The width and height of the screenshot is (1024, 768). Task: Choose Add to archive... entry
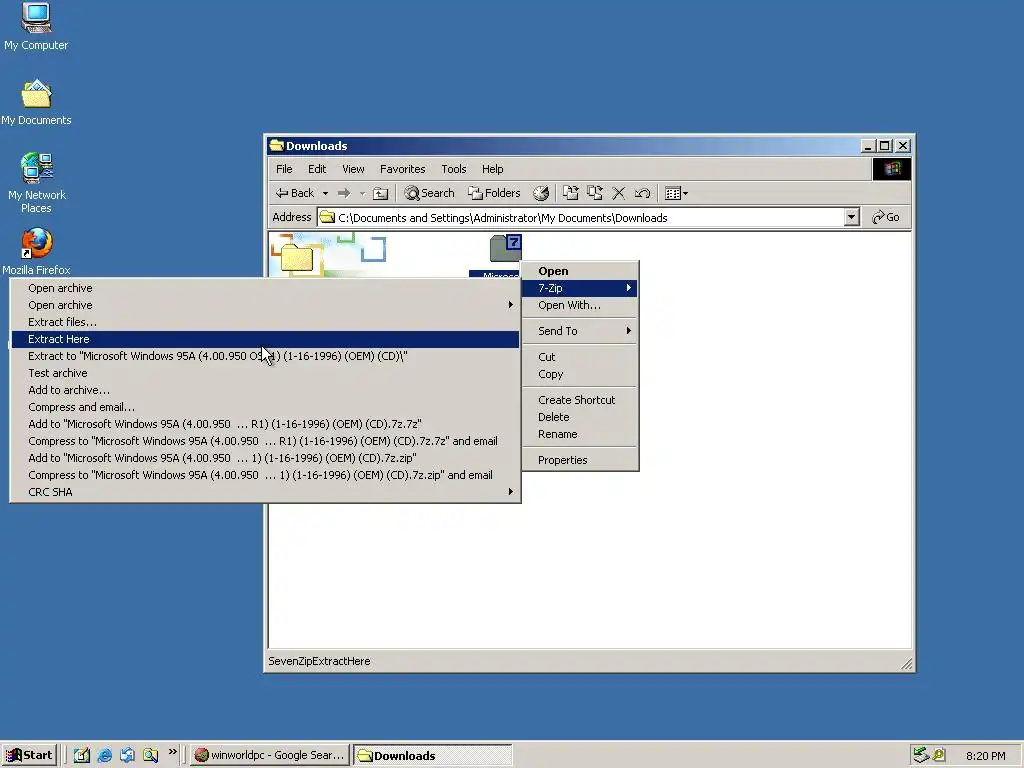[x=265, y=390]
